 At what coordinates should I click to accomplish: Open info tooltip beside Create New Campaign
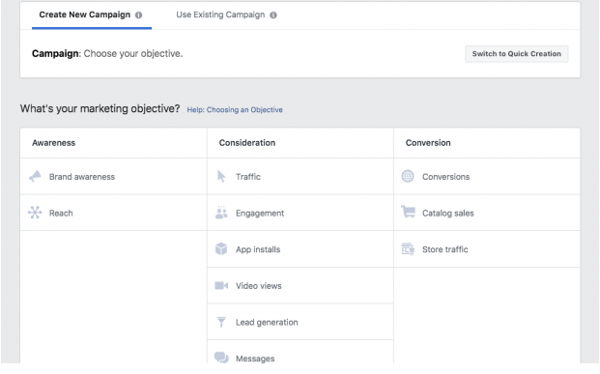coord(139,15)
